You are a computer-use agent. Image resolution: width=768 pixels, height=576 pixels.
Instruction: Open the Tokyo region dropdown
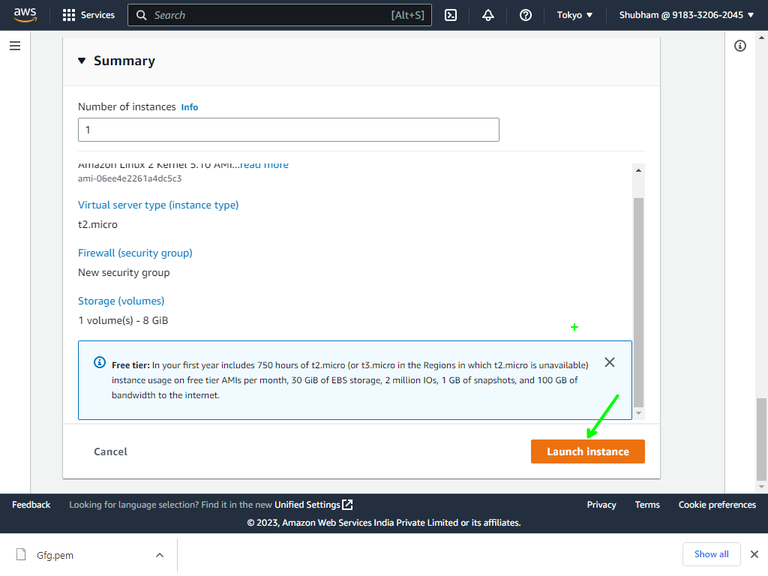click(x=575, y=15)
